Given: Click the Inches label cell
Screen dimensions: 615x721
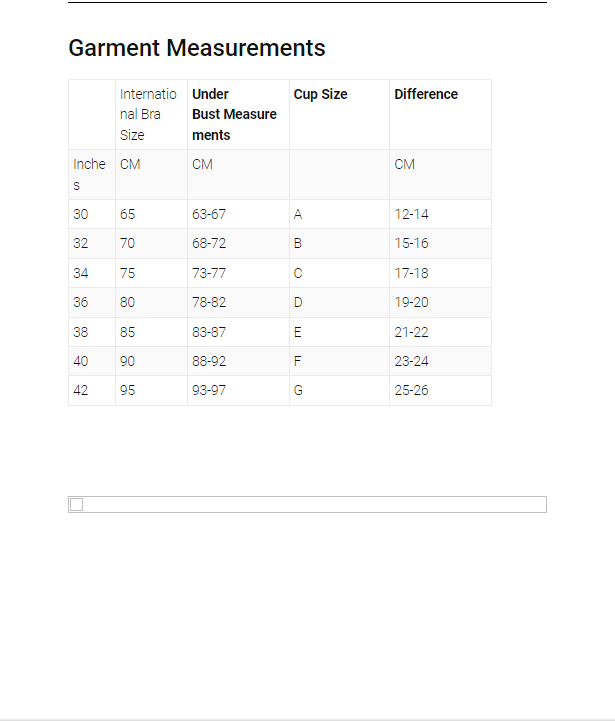Looking at the screenshot, I should (x=89, y=174).
